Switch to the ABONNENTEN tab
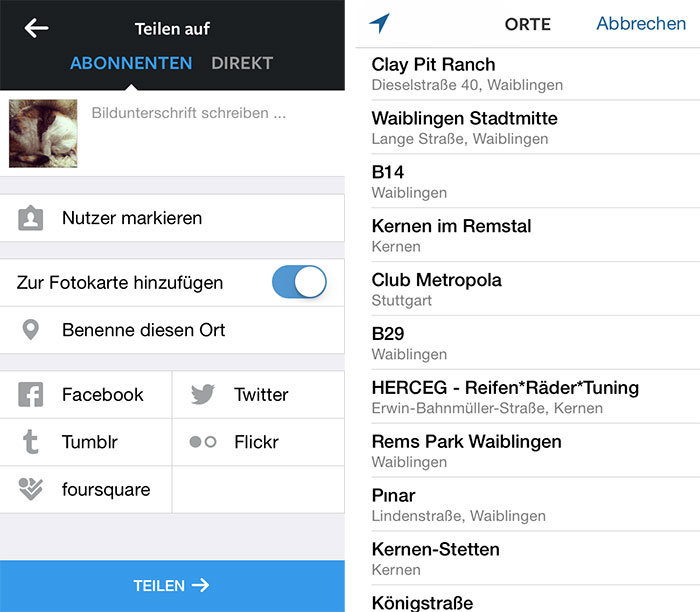Viewport: 700px width, 612px height. point(131,63)
